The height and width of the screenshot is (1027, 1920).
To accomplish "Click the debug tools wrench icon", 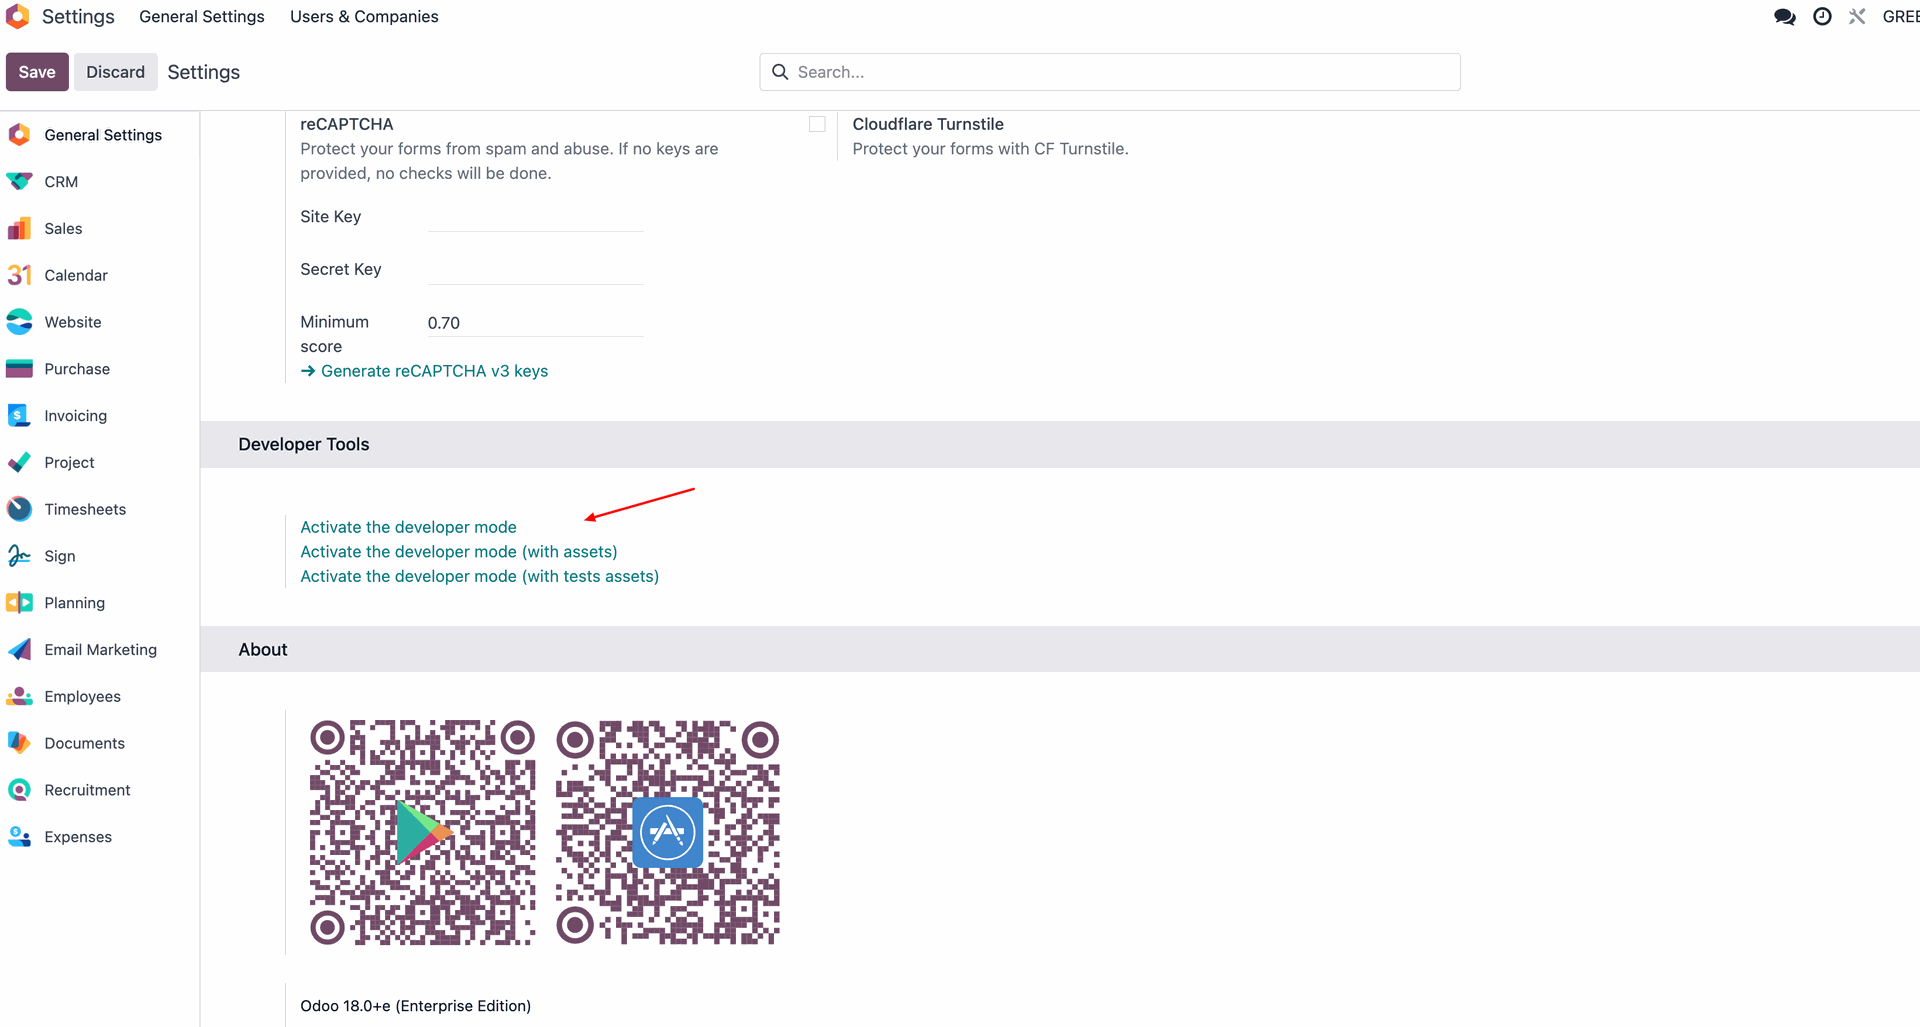I will [x=1857, y=17].
